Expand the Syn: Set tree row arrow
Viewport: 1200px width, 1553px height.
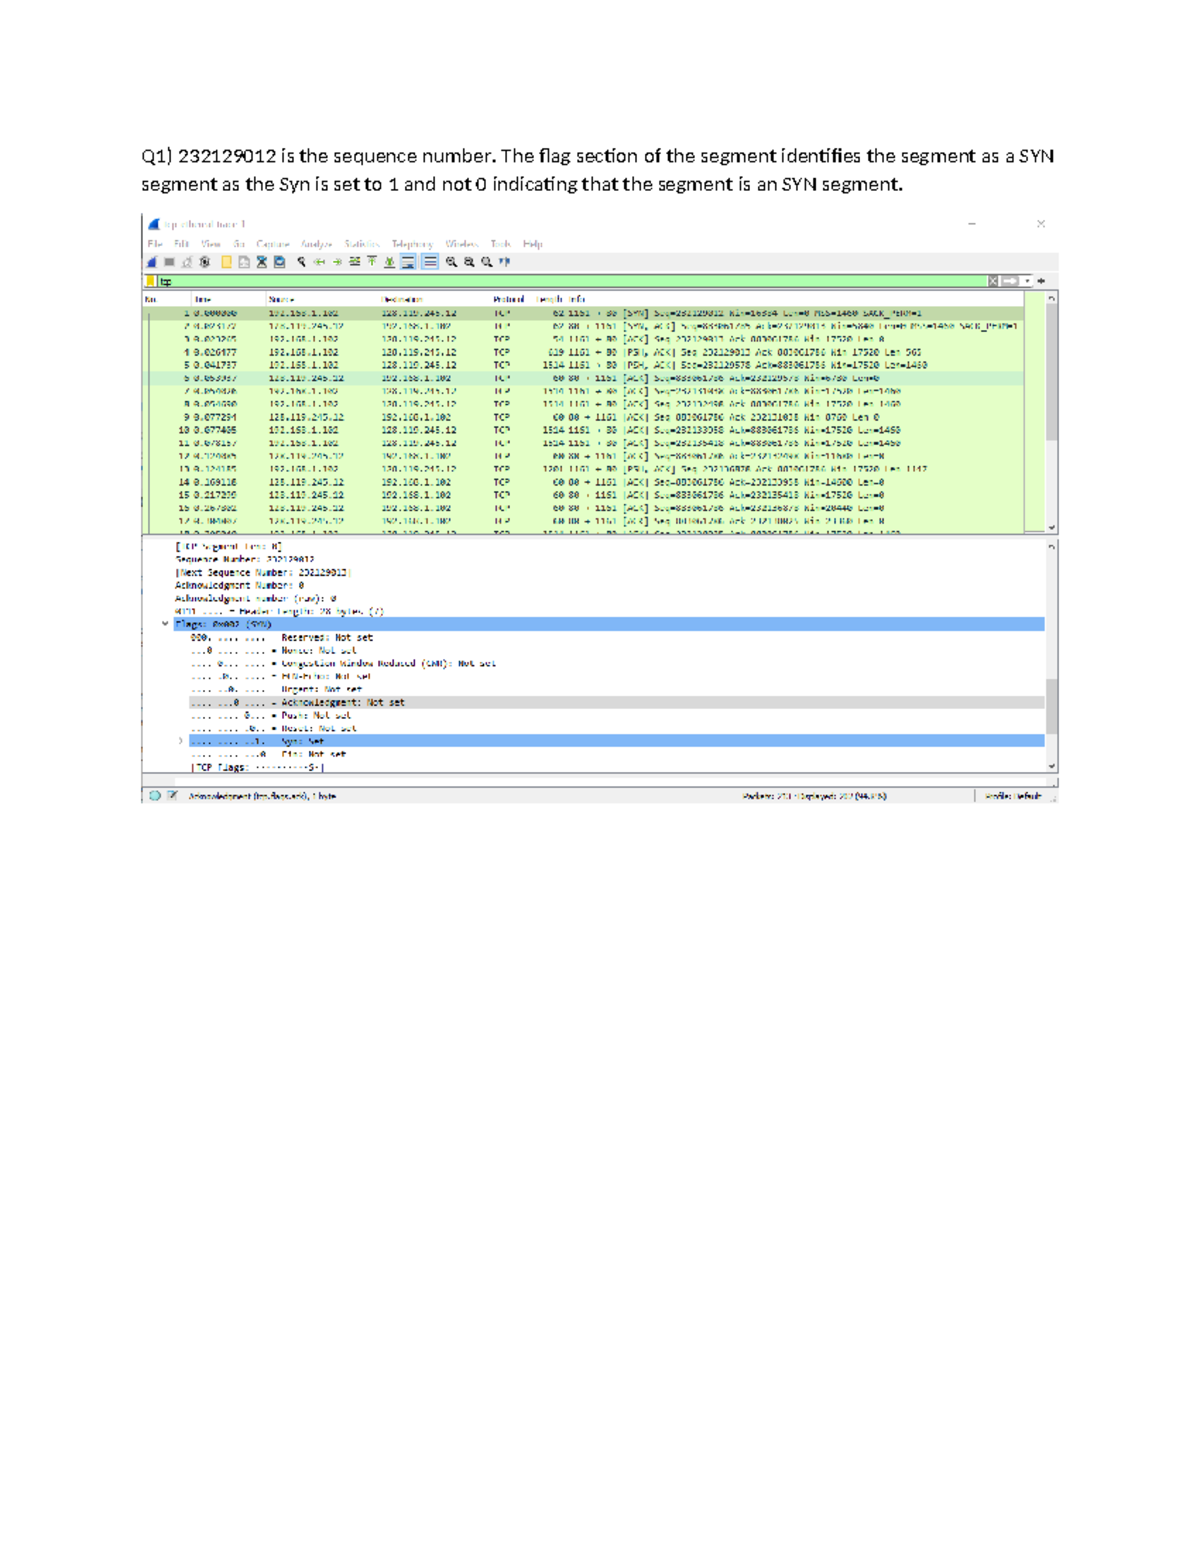pos(181,741)
